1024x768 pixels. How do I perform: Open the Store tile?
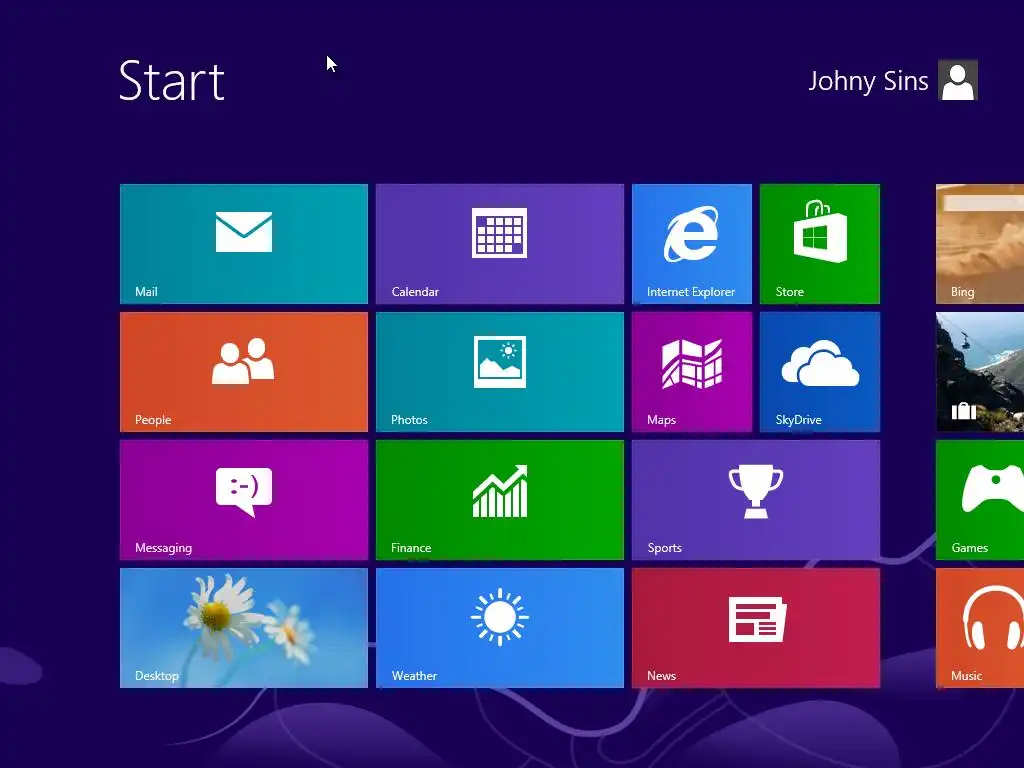(820, 244)
